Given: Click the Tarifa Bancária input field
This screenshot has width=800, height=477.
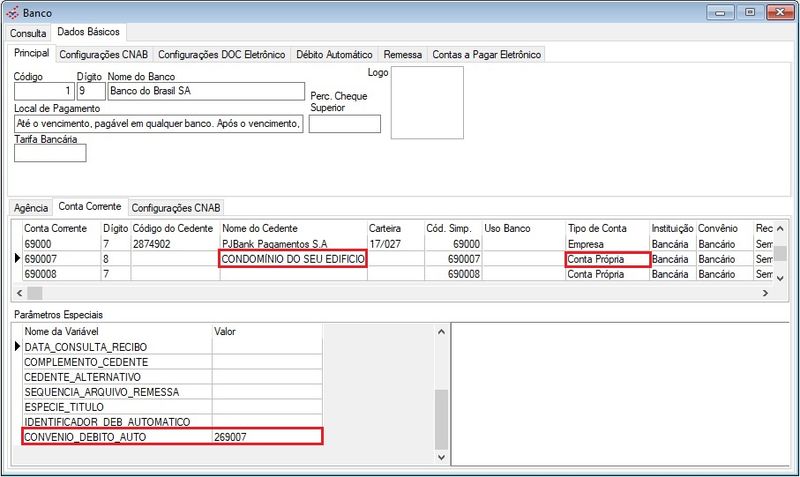Looking at the screenshot, I should click(x=50, y=153).
